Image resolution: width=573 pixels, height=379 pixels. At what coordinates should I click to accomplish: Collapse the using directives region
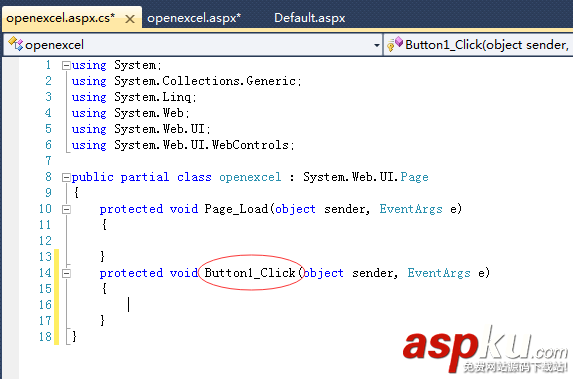click(x=66, y=65)
